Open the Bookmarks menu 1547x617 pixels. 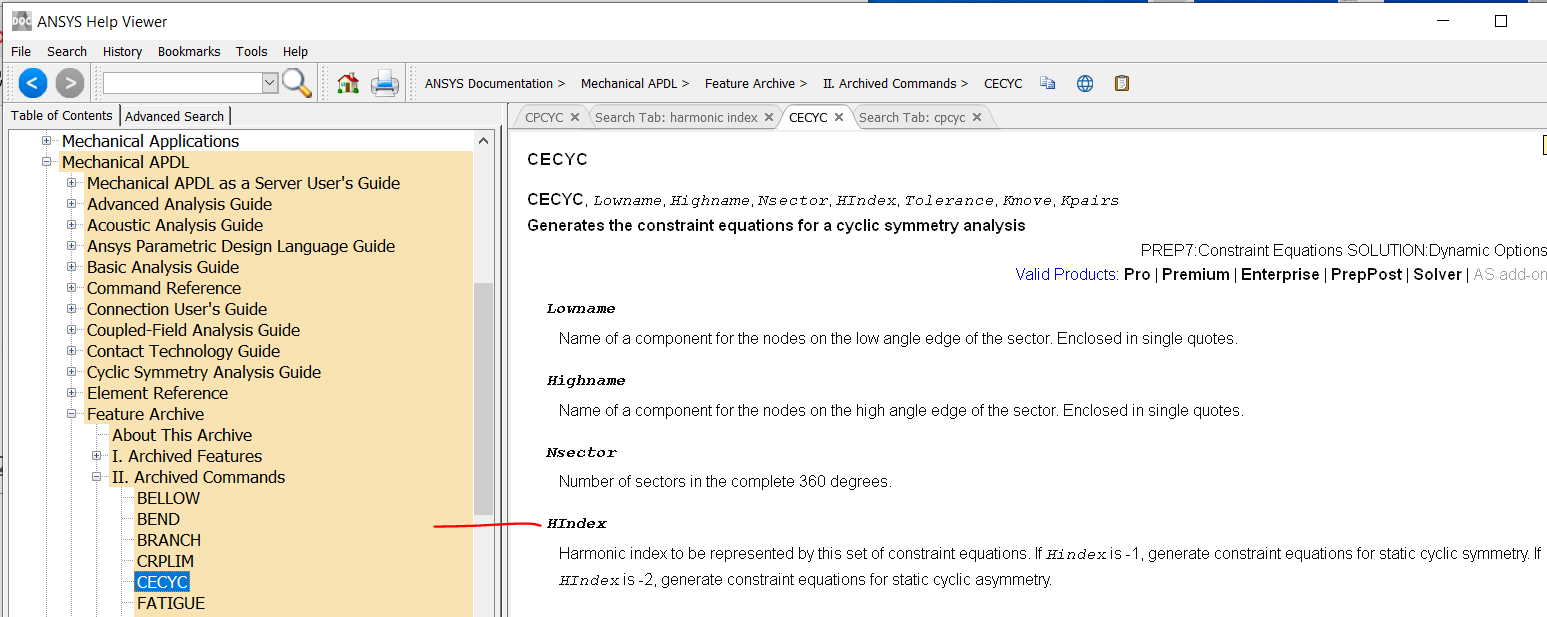[189, 51]
